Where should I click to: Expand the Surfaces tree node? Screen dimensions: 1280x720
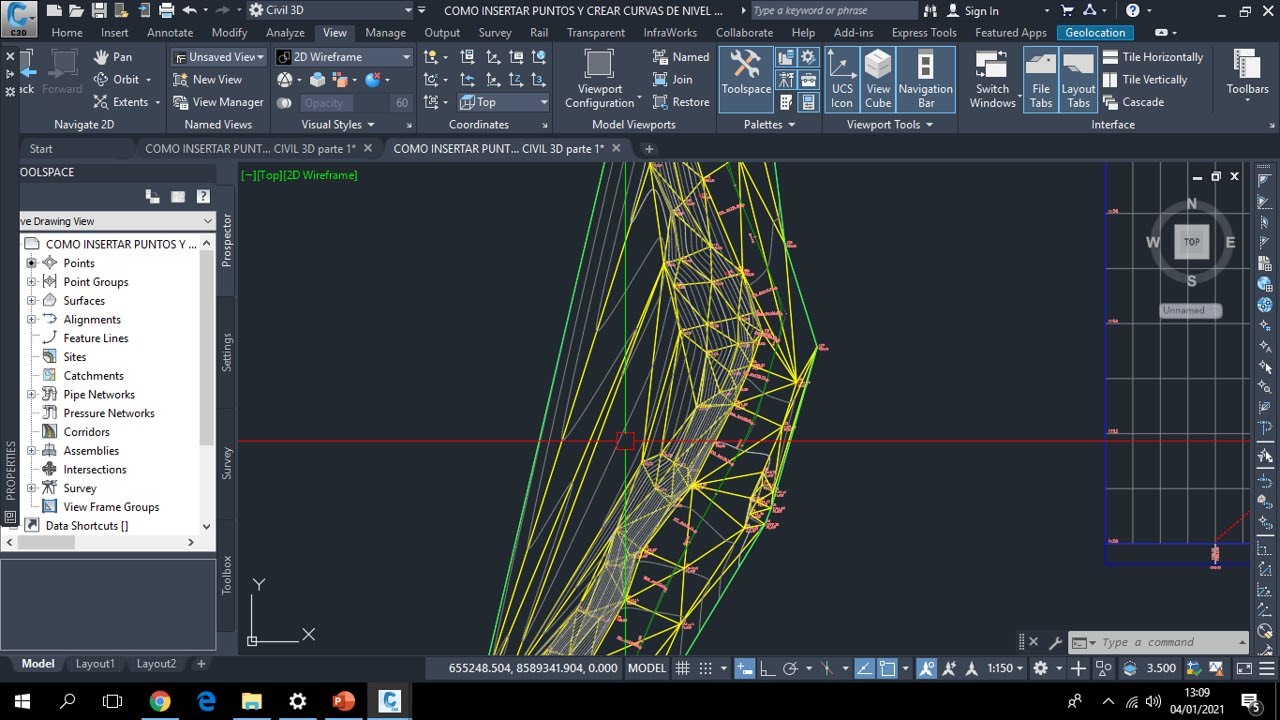[x=32, y=301]
